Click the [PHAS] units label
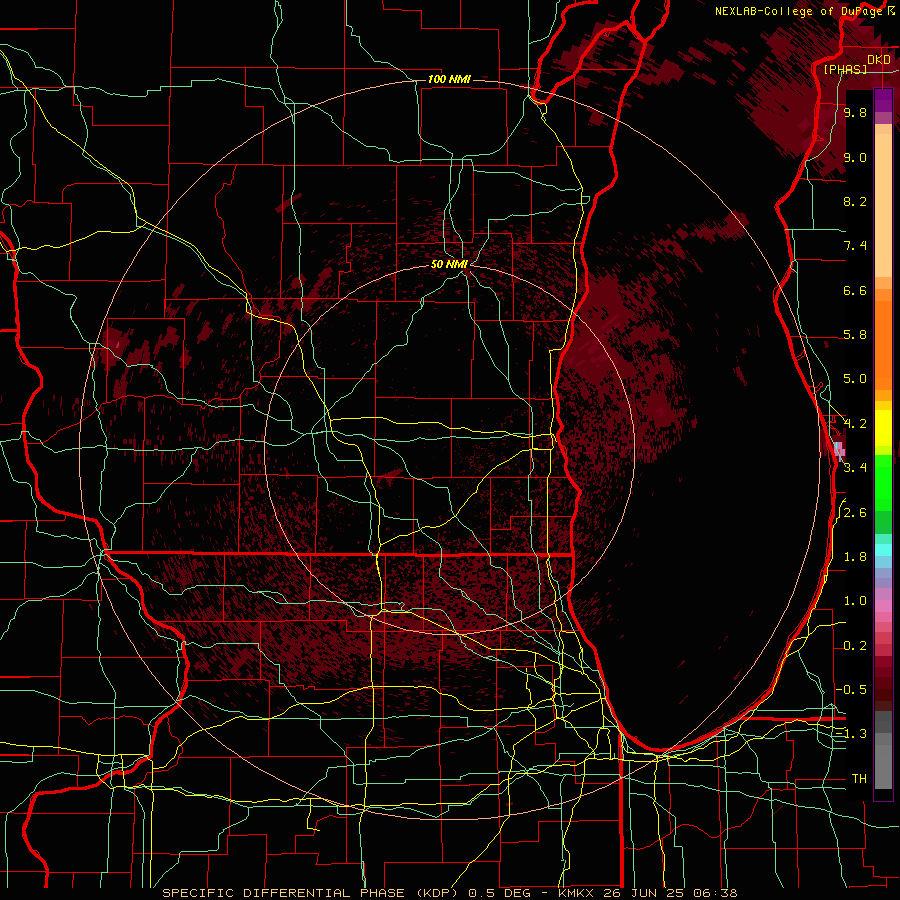Screen dimensions: 900x900 pyautogui.click(x=845, y=69)
